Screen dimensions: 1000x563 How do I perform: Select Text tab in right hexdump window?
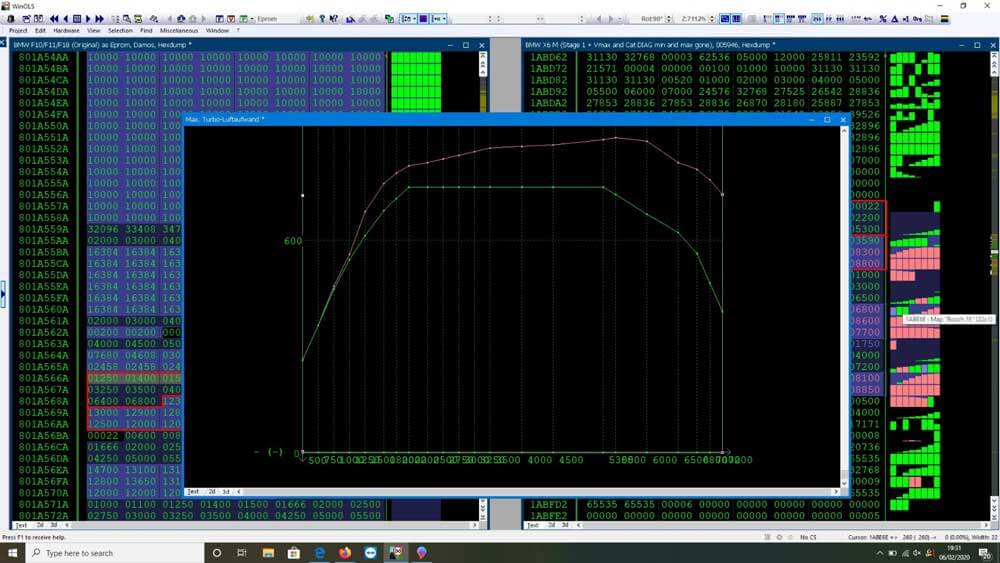tap(533, 525)
